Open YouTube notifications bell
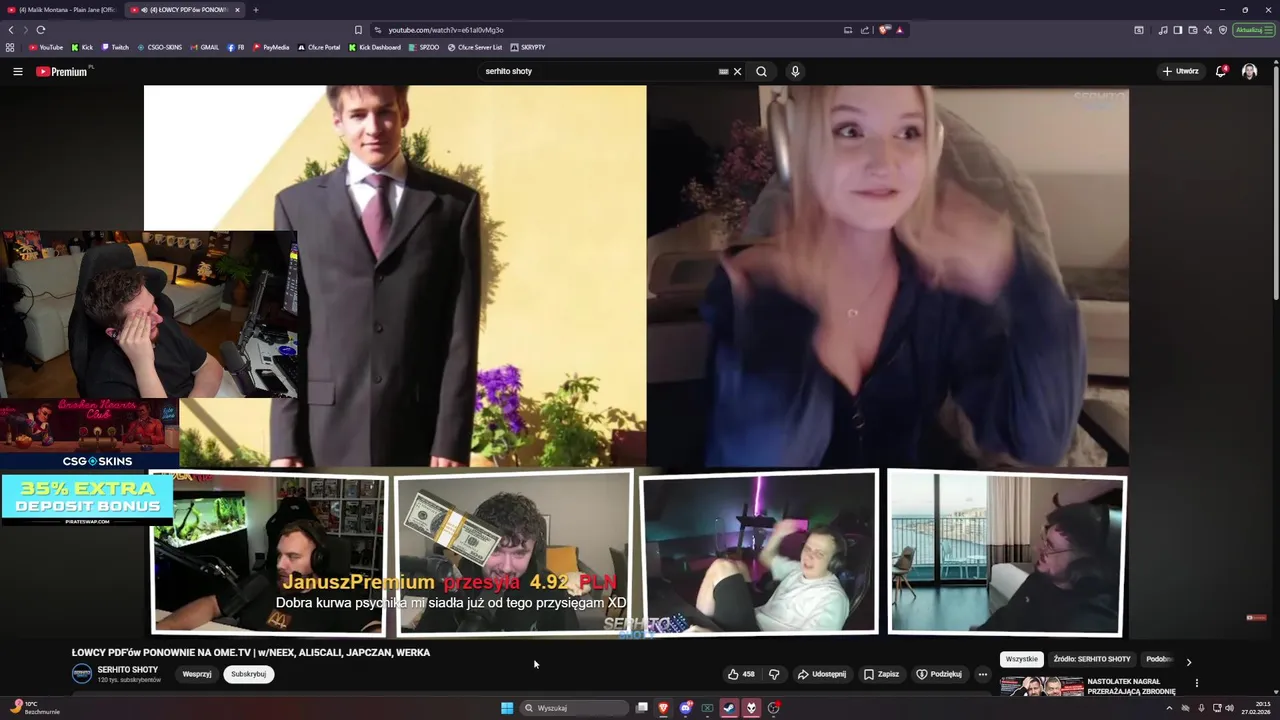The width and height of the screenshot is (1280, 720). 1221,71
